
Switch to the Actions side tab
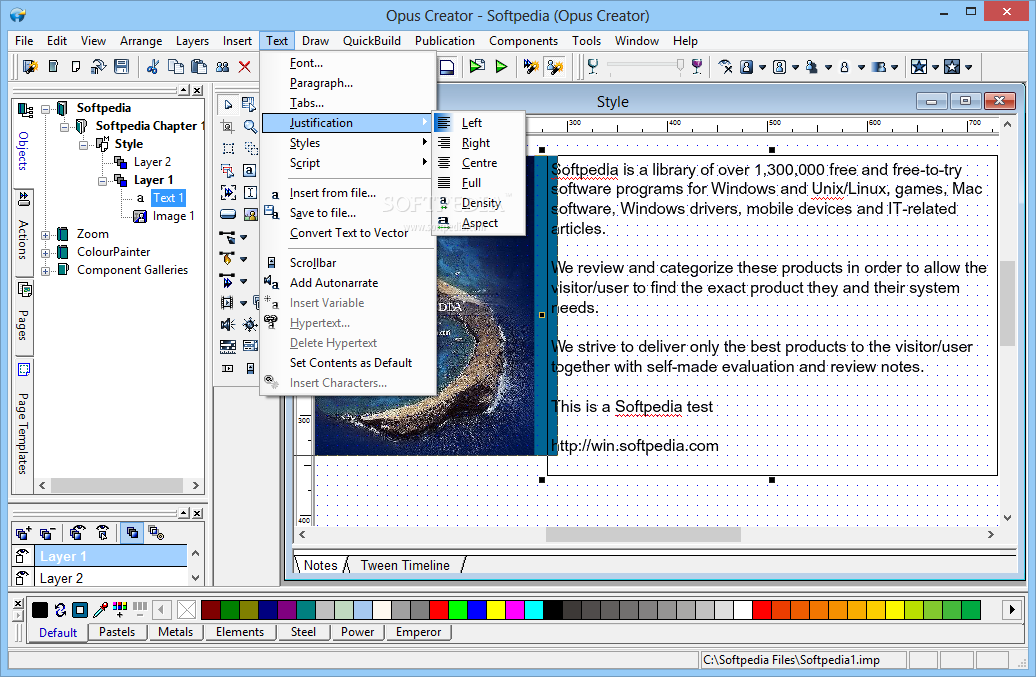coord(23,231)
